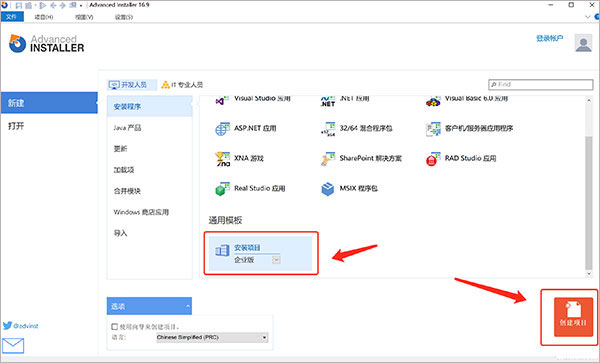
Task: Click the user avatar icon
Action: click(x=583, y=43)
